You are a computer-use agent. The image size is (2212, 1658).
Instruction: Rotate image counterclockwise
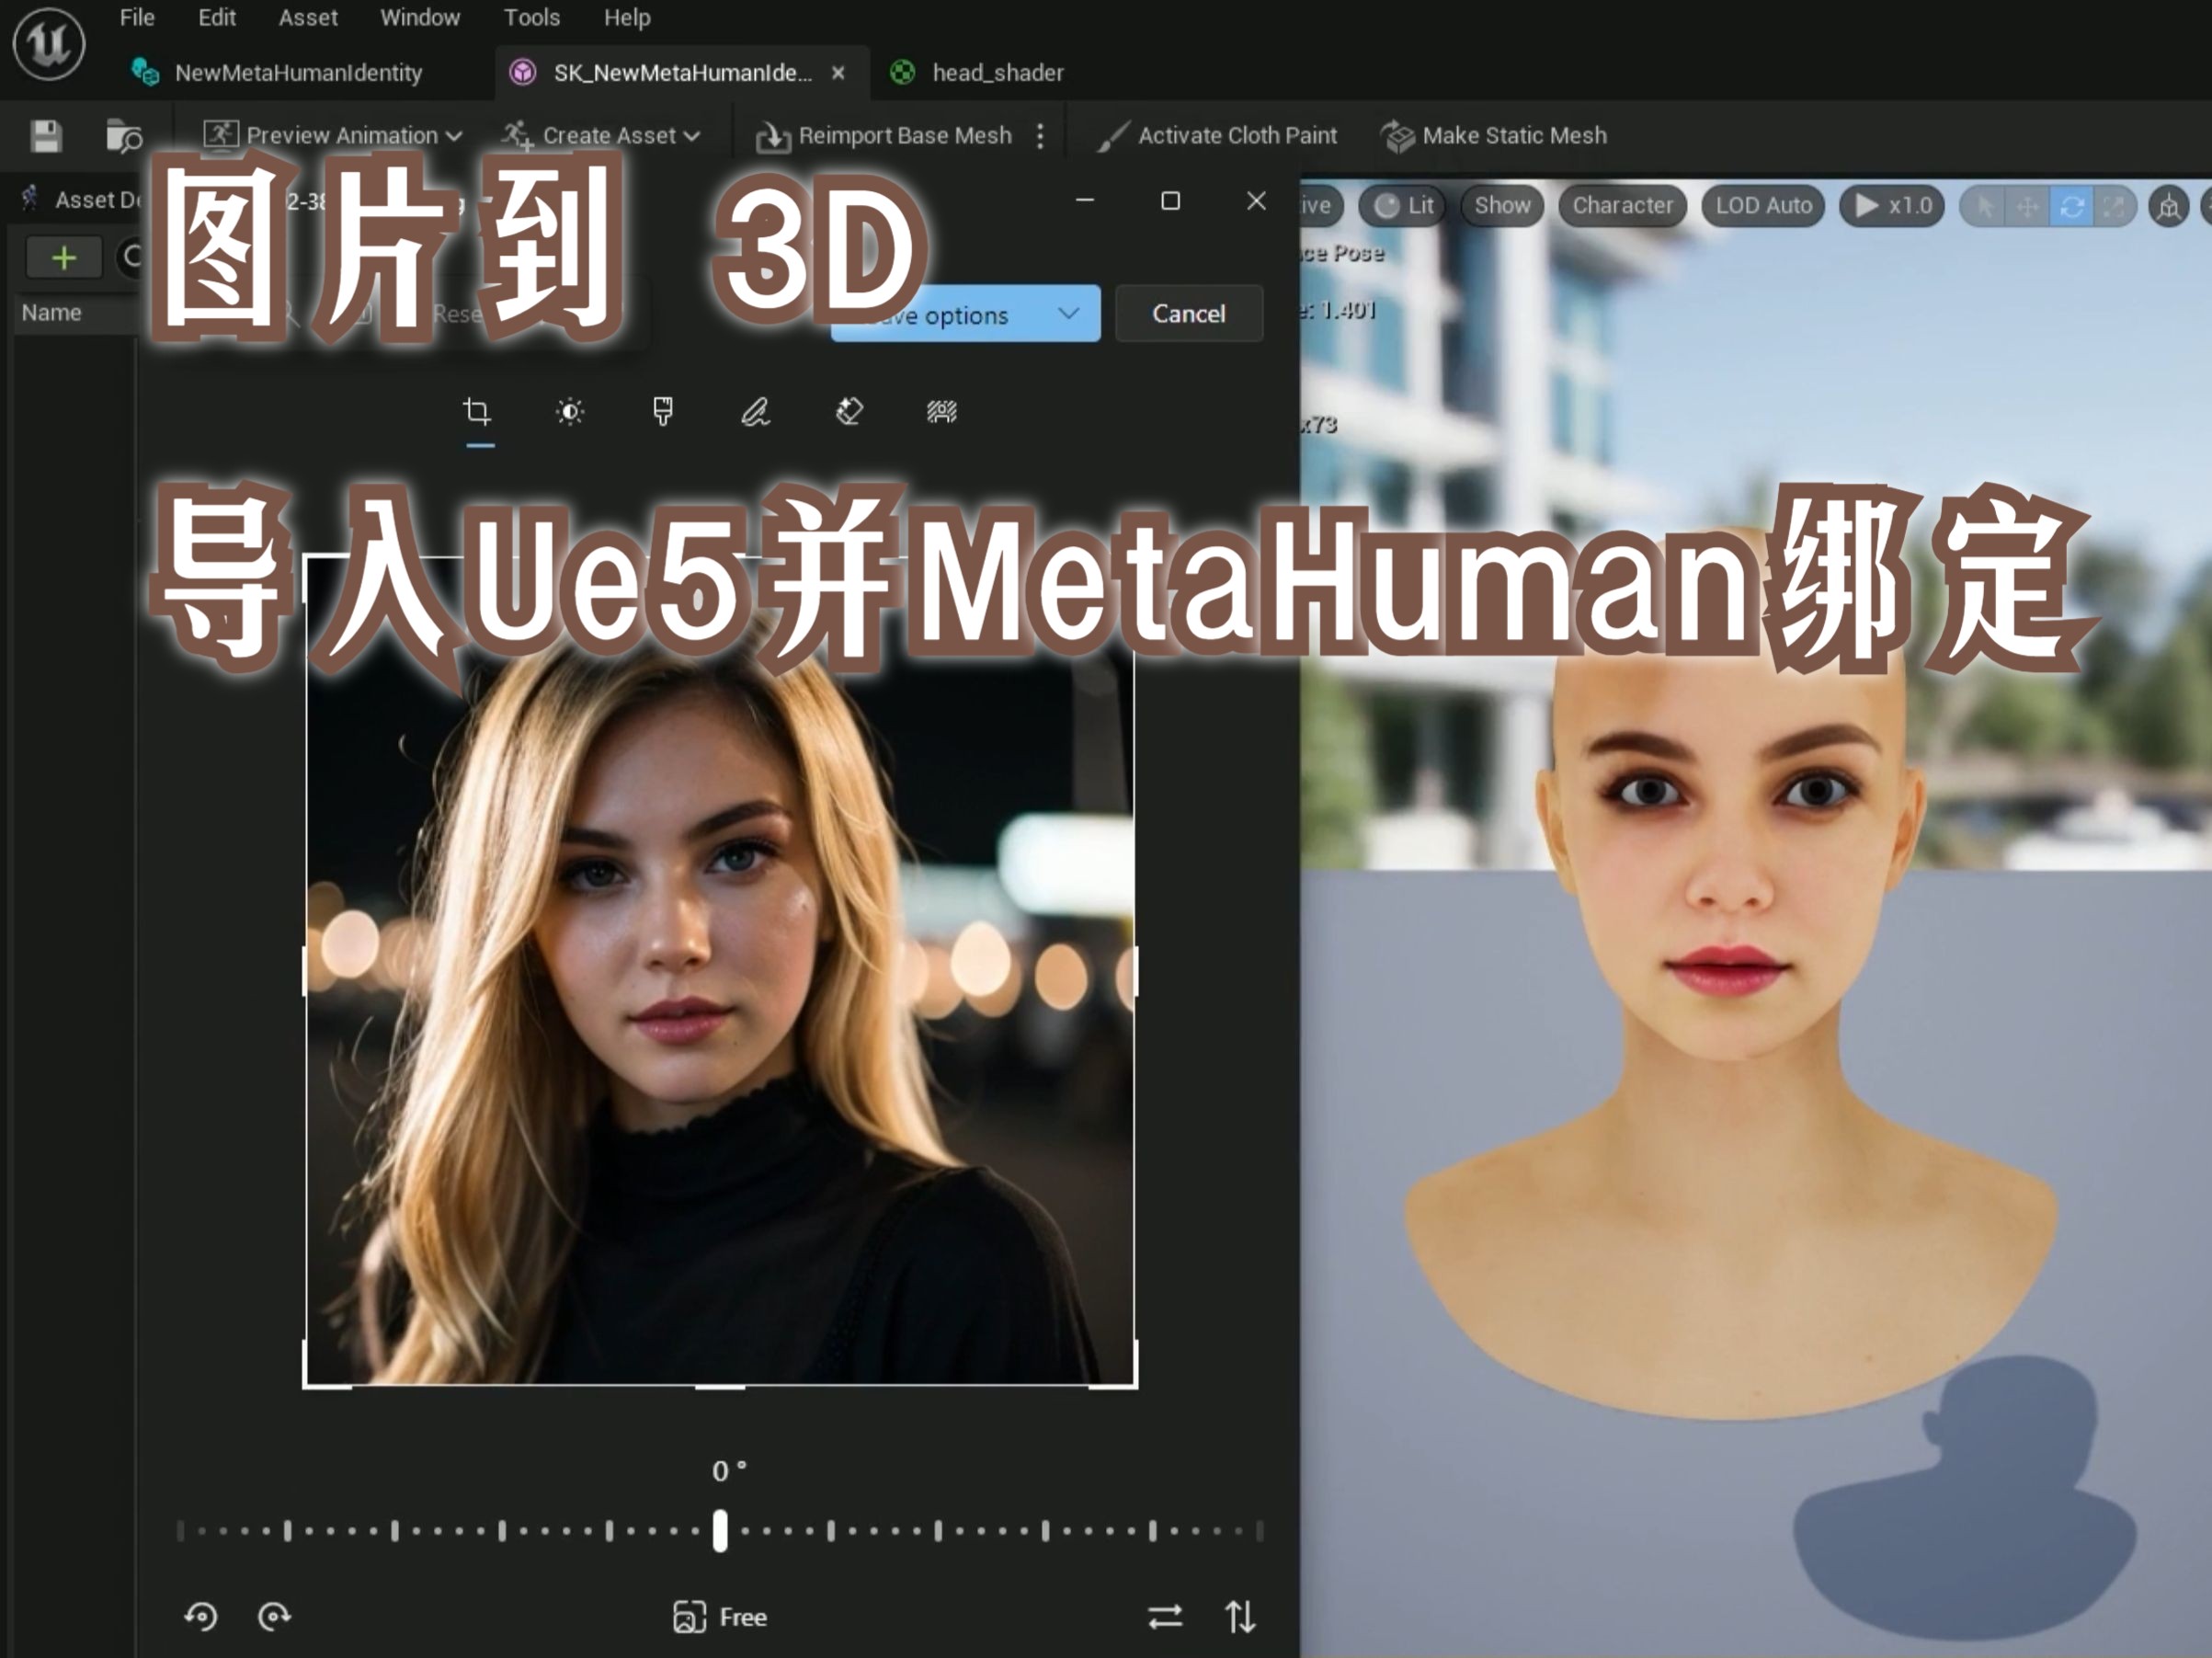point(201,1616)
